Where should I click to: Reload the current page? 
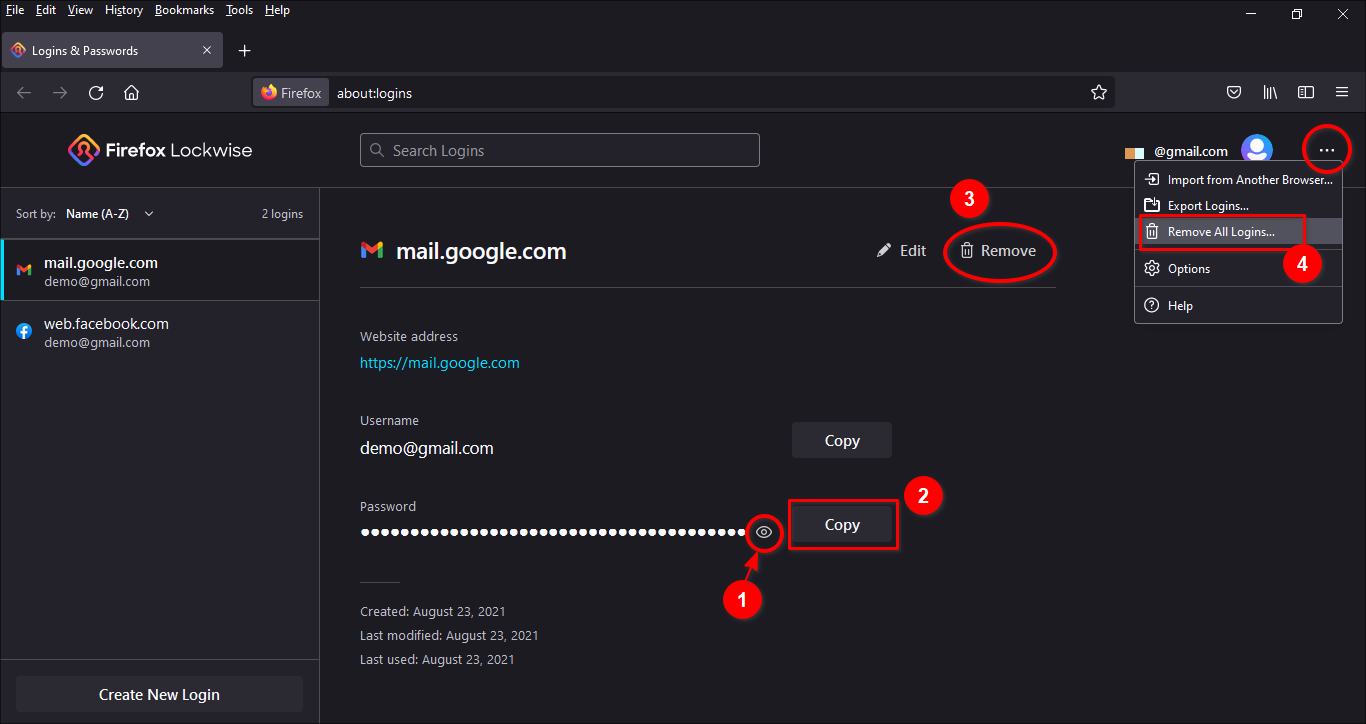tap(96, 93)
